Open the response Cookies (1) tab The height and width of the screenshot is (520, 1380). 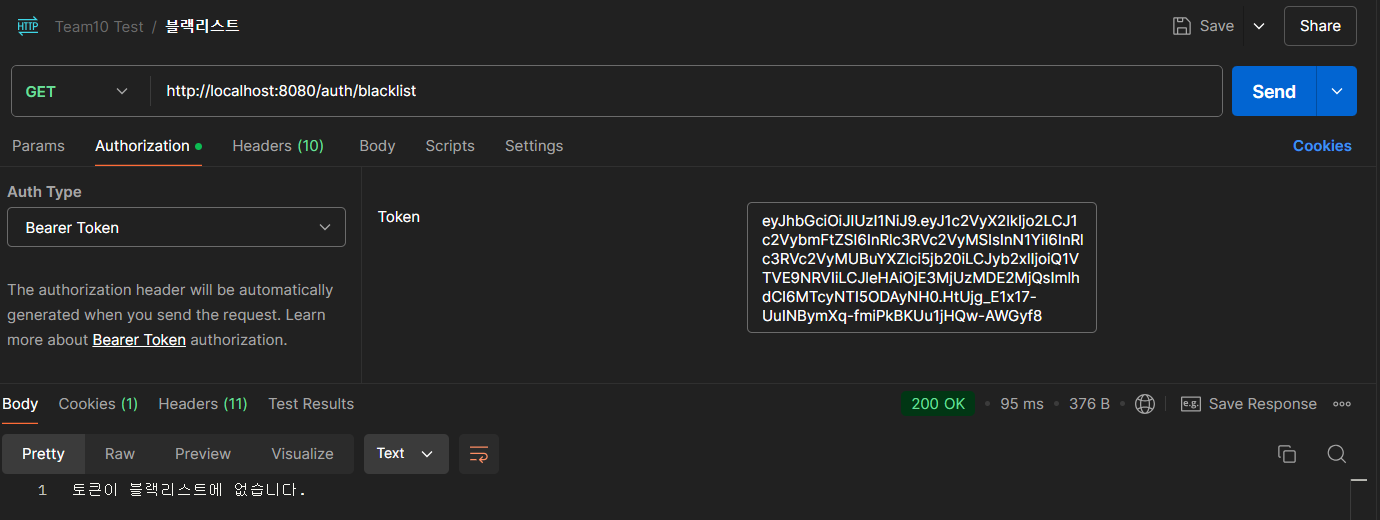tap(98, 404)
